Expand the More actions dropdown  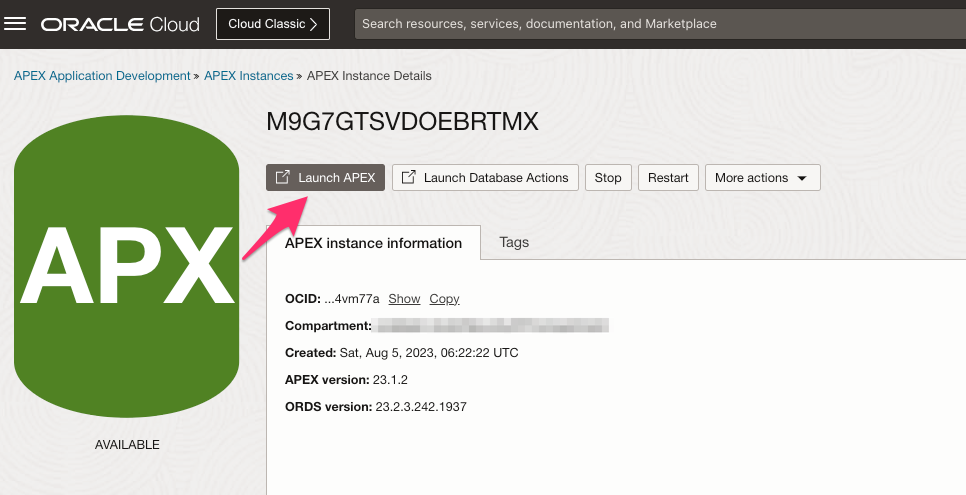click(x=762, y=177)
